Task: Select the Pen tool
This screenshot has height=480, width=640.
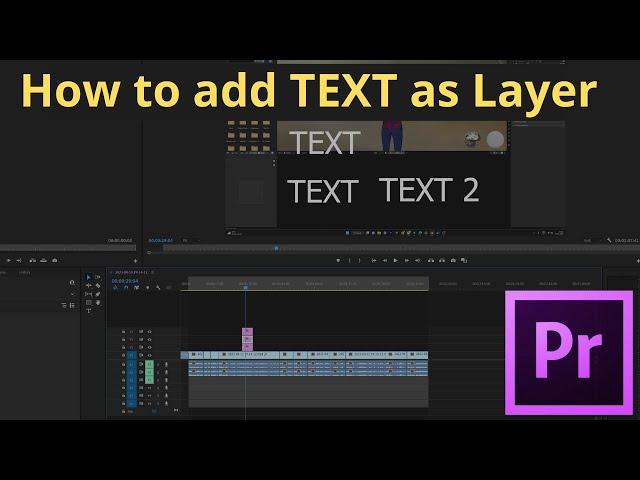Action: (x=98, y=294)
